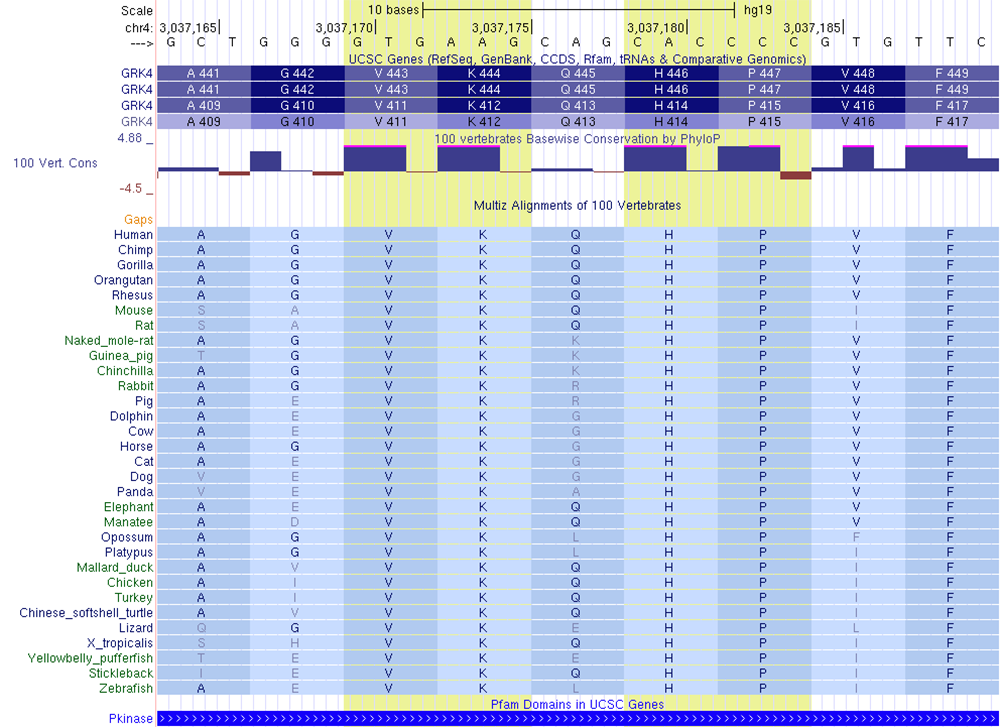Screen dimensions: 1000x727
Task: Click the 'D' residue in Manatee row
Action: [295, 522]
